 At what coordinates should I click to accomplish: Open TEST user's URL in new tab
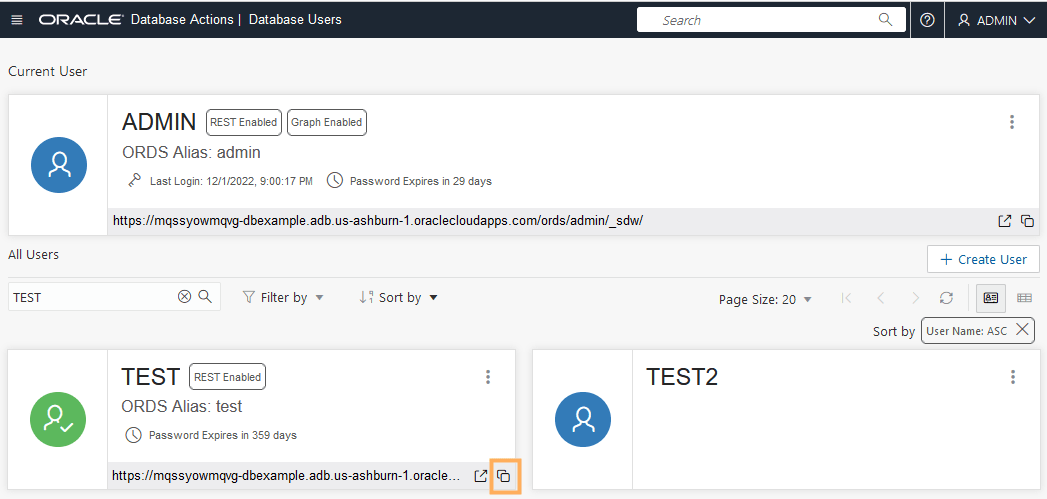(481, 476)
